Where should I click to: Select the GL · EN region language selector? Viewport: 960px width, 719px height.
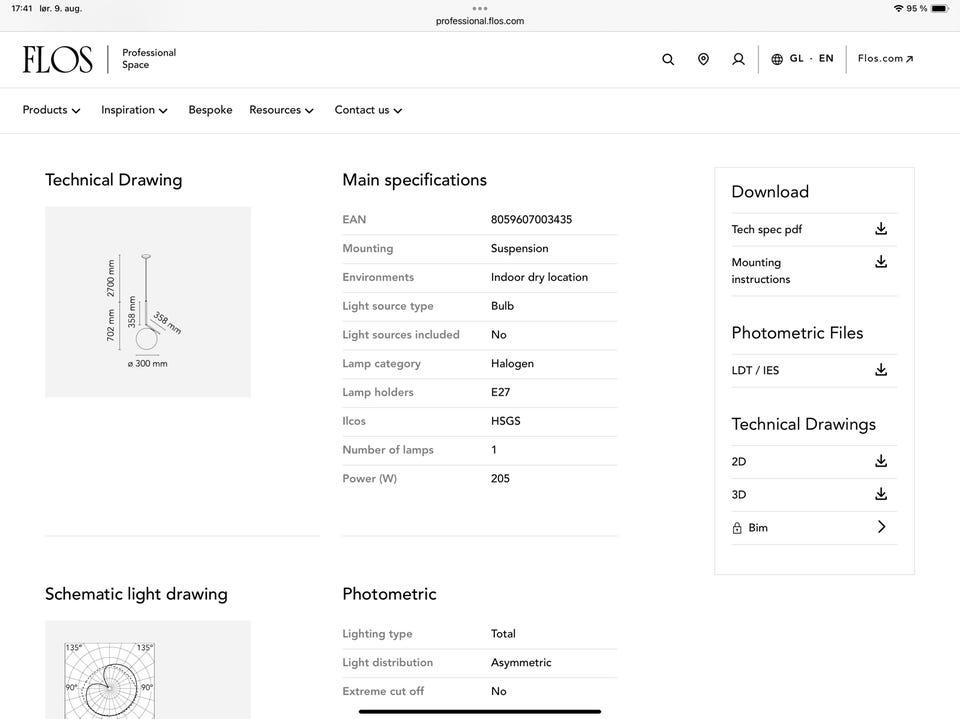click(x=811, y=59)
